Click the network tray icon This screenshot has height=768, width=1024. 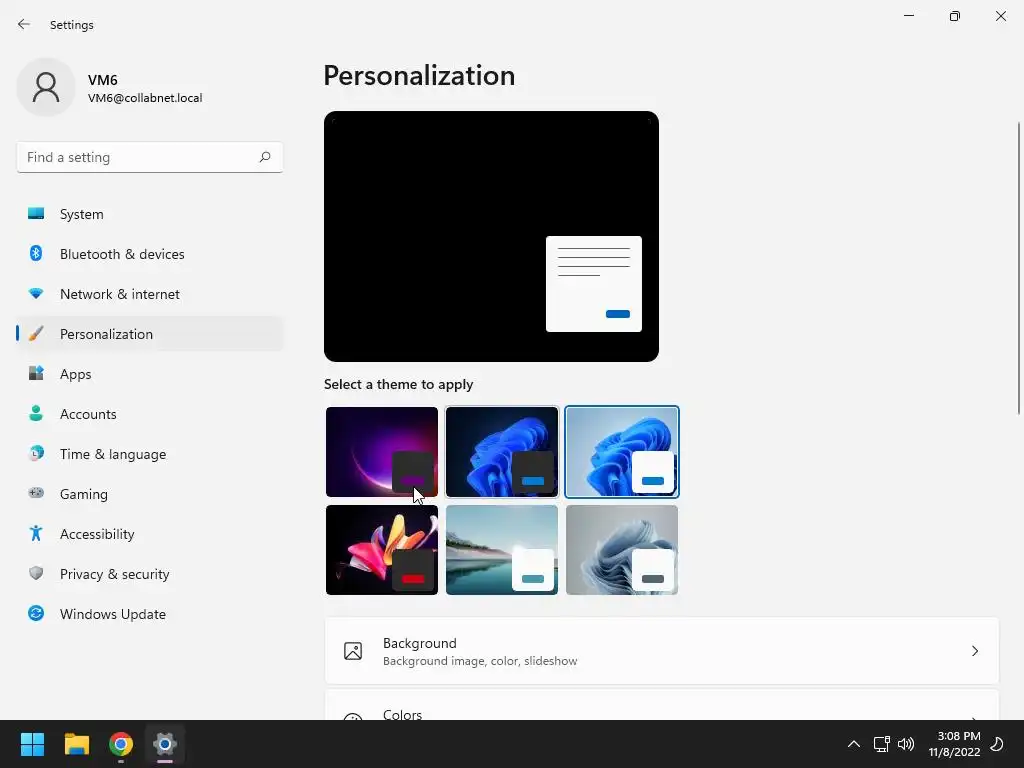pos(882,744)
